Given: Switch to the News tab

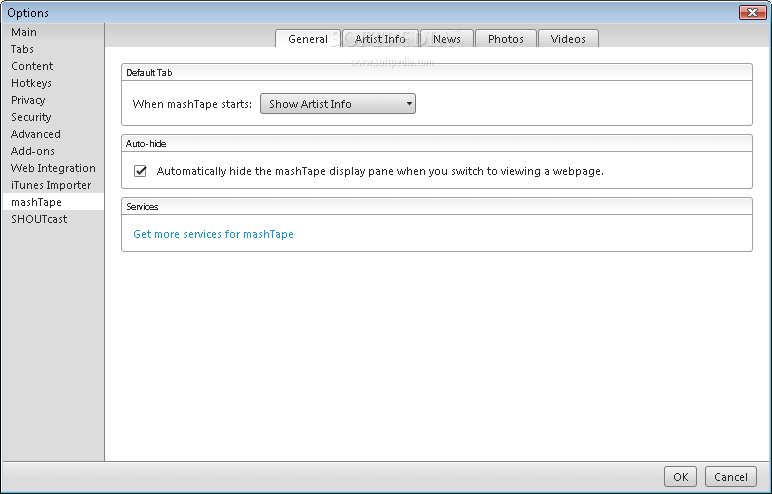Looking at the screenshot, I should click(x=447, y=39).
